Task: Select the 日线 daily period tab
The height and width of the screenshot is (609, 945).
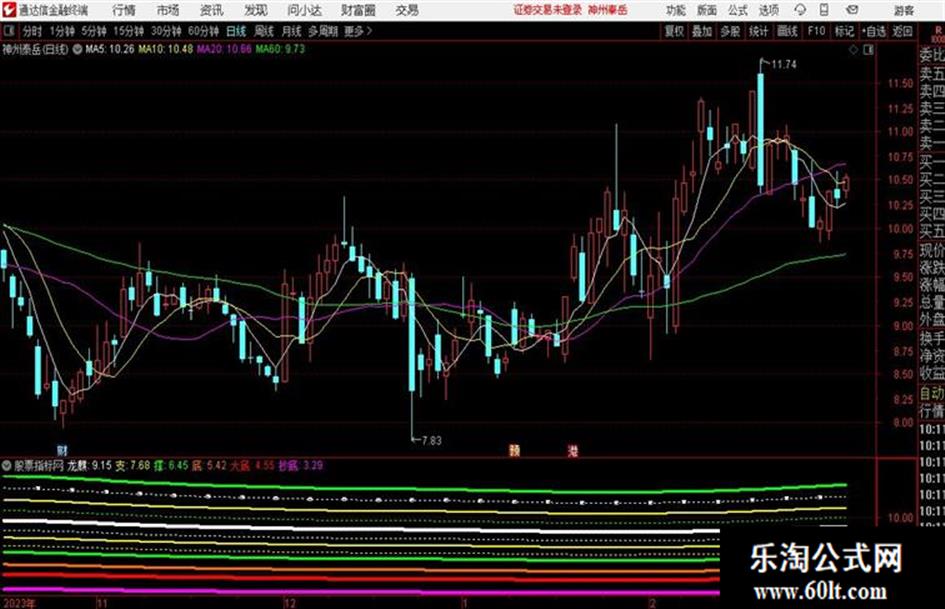Action: pyautogui.click(x=236, y=31)
